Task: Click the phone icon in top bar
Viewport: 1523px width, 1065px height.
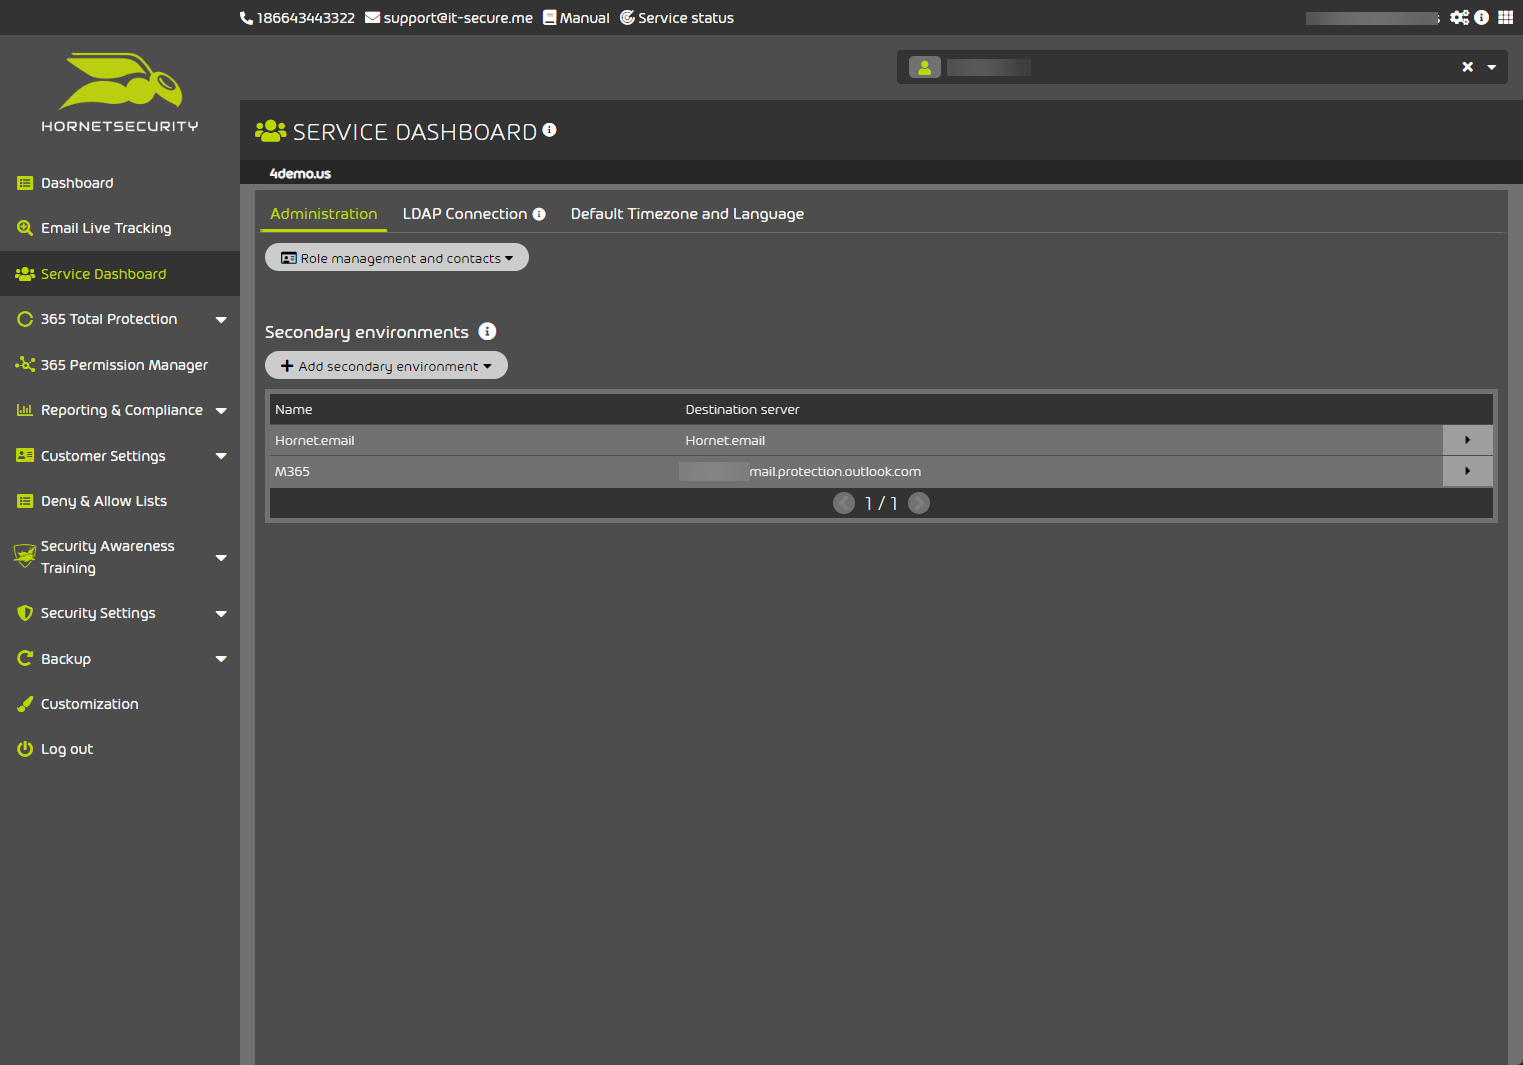Action: (x=246, y=18)
